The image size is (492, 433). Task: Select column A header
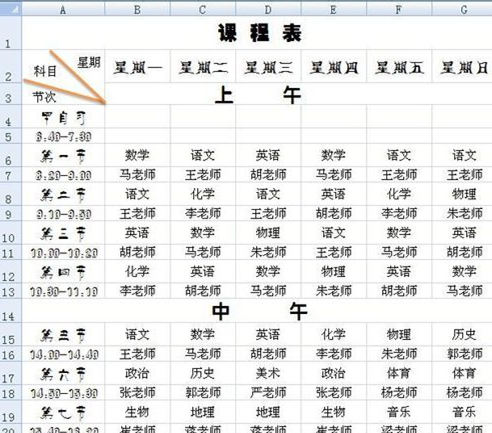[x=63, y=9]
